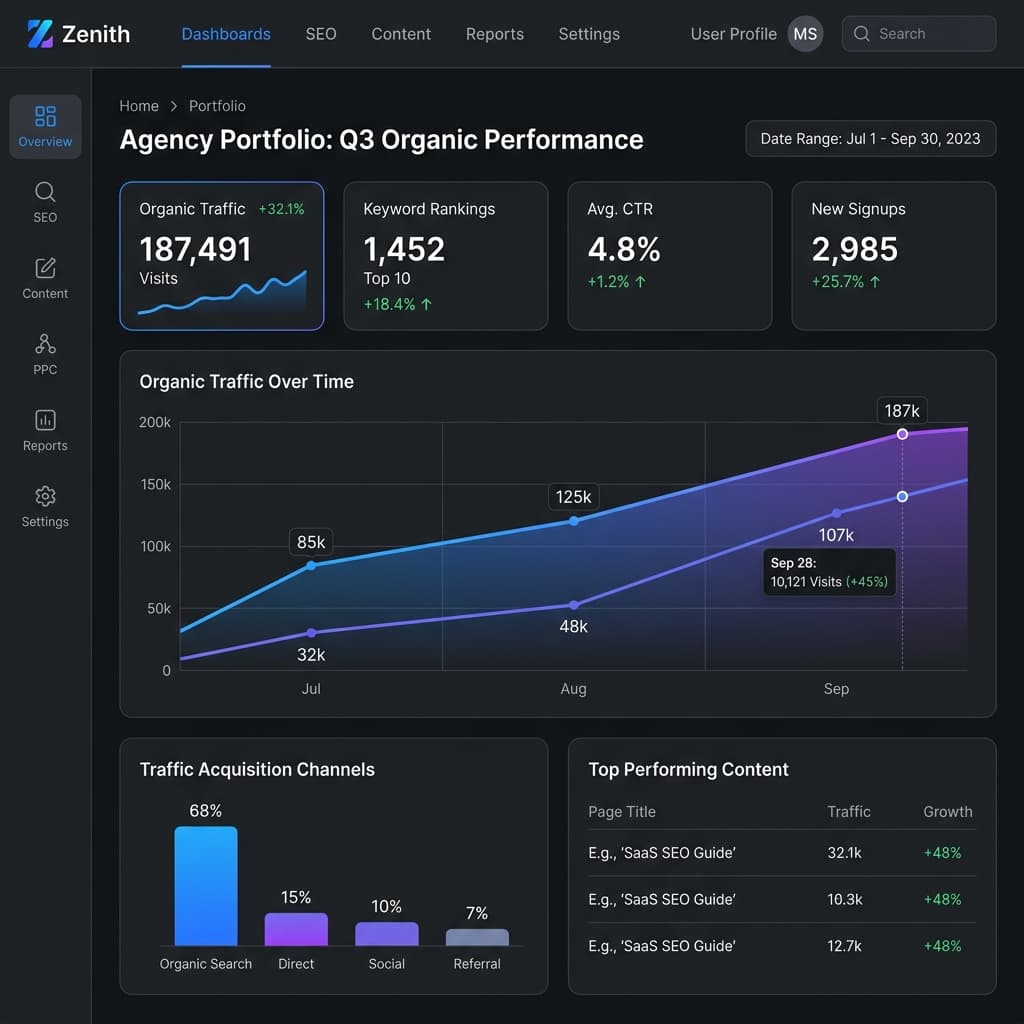This screenshot has width=1024, height=1024.
Task: Click the Zenith logo icon
Action: click(40, 34)
